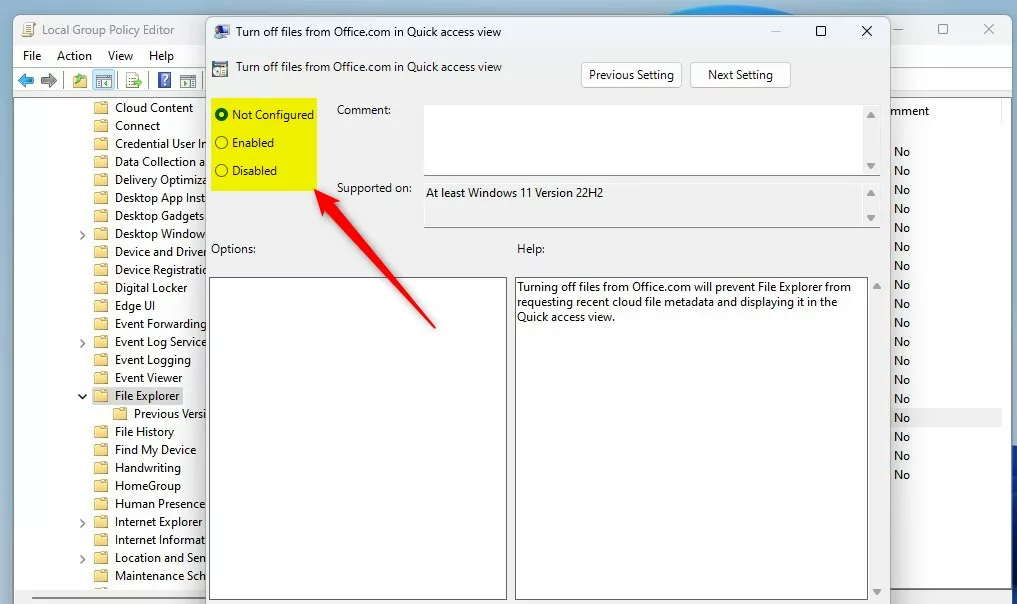
Task: Click the Back arrow in Group Policy toolbar
Action: [26, 80]
